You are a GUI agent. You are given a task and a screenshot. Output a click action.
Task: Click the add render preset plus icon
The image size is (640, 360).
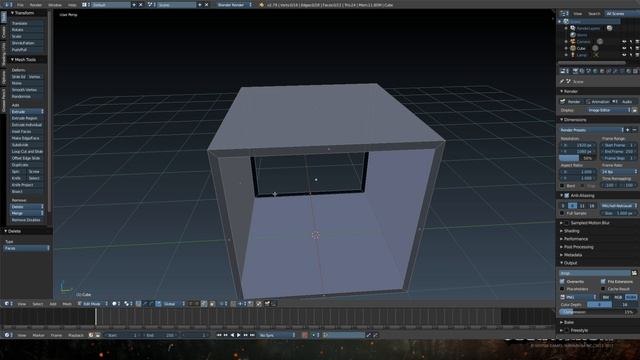[x=628, y=130]
